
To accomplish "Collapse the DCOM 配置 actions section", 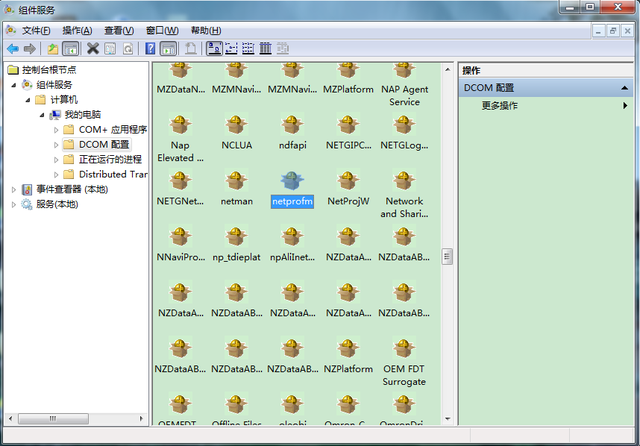I will tap(624, 88).
